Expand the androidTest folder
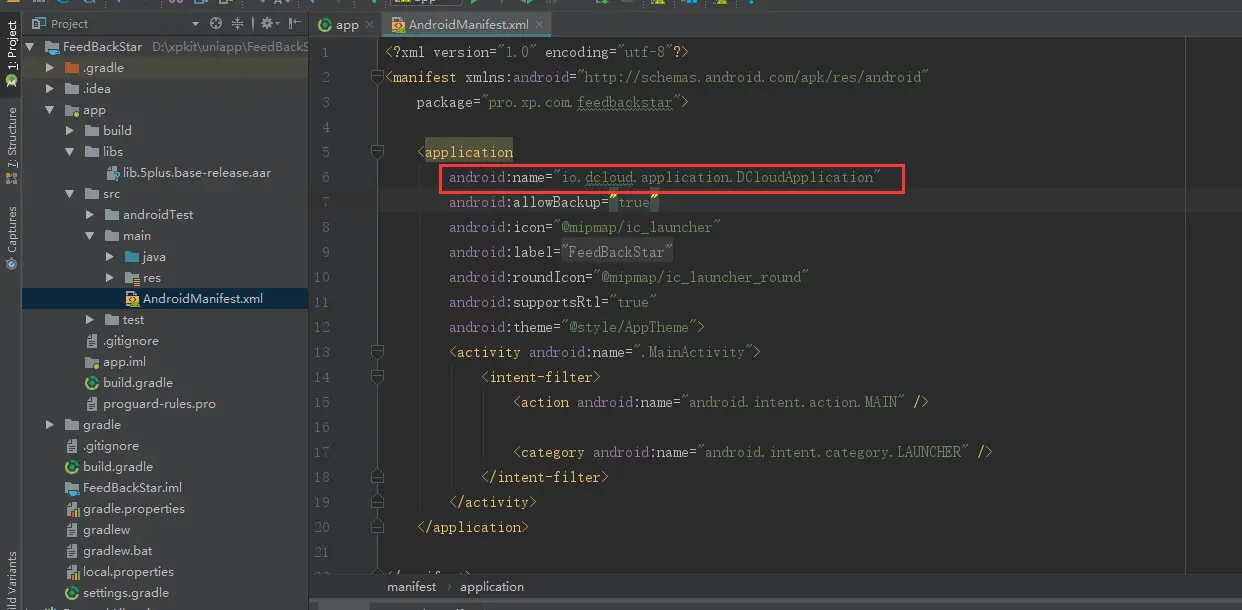Viewport: 1242px width, 610px height. click(x=90, y=215)
